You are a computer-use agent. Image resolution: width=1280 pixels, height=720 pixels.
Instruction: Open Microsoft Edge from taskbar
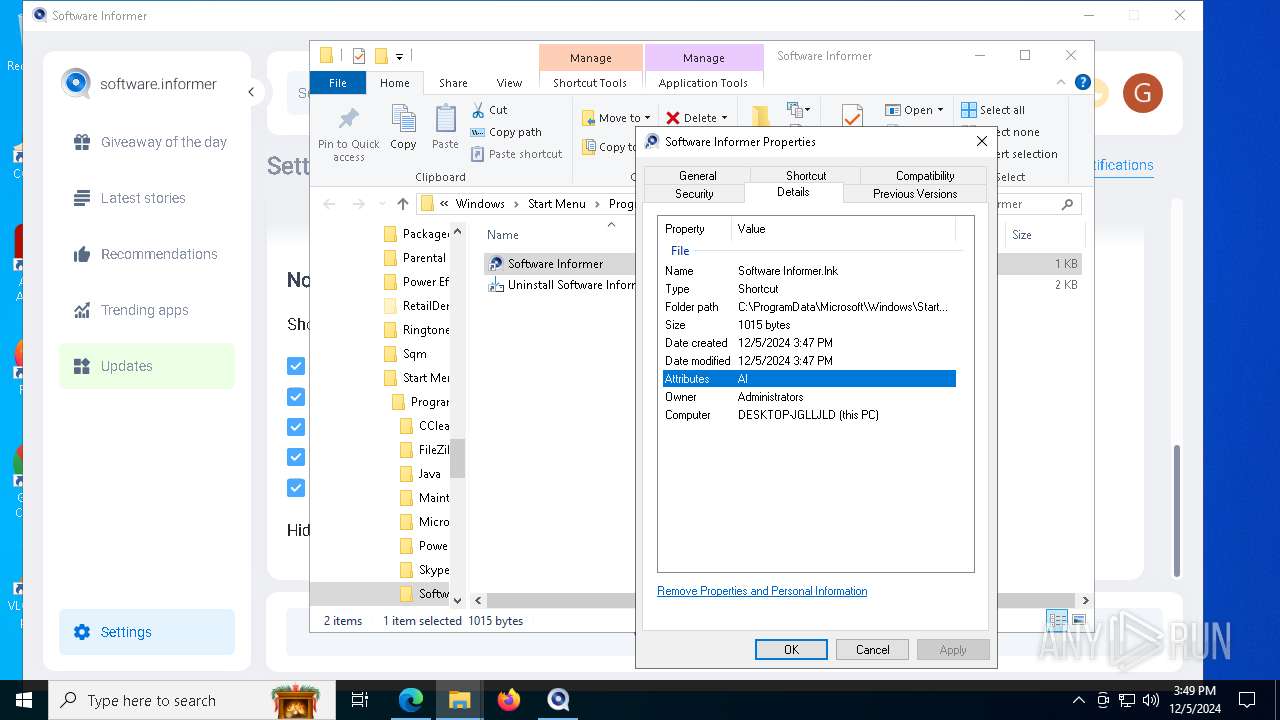(x=411, y=700)
